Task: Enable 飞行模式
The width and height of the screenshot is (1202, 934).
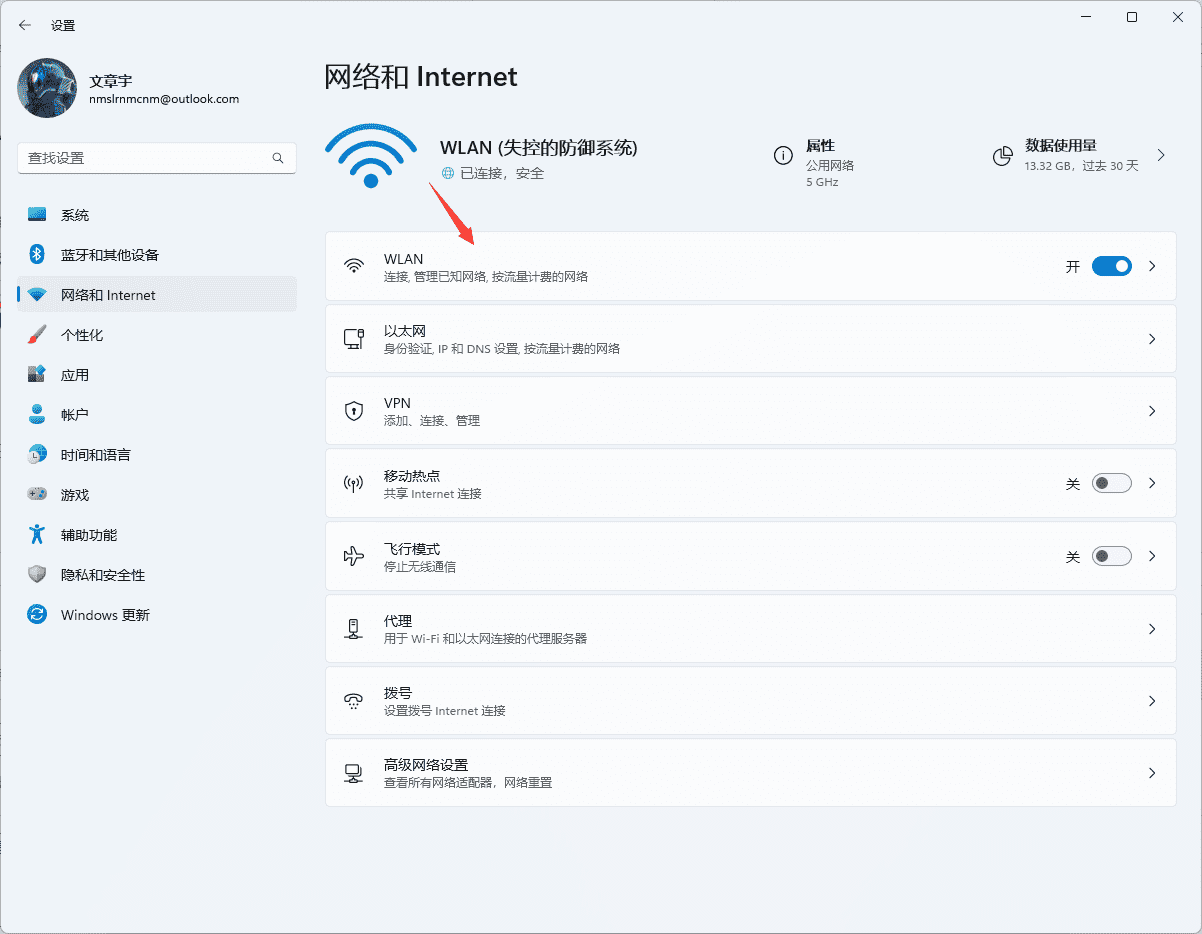Action: (x=1110, y=556)
